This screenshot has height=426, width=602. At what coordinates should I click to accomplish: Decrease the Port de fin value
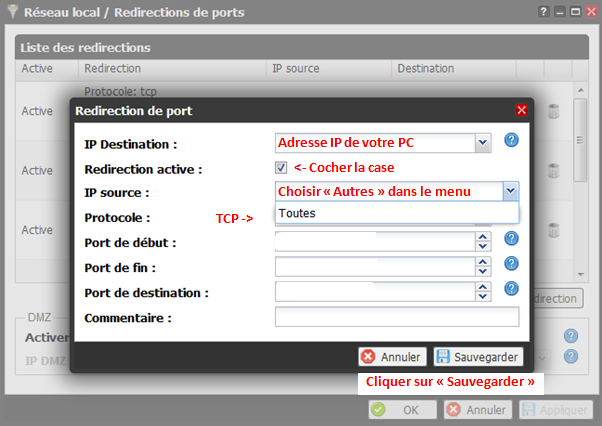click(x=482, y=271)
